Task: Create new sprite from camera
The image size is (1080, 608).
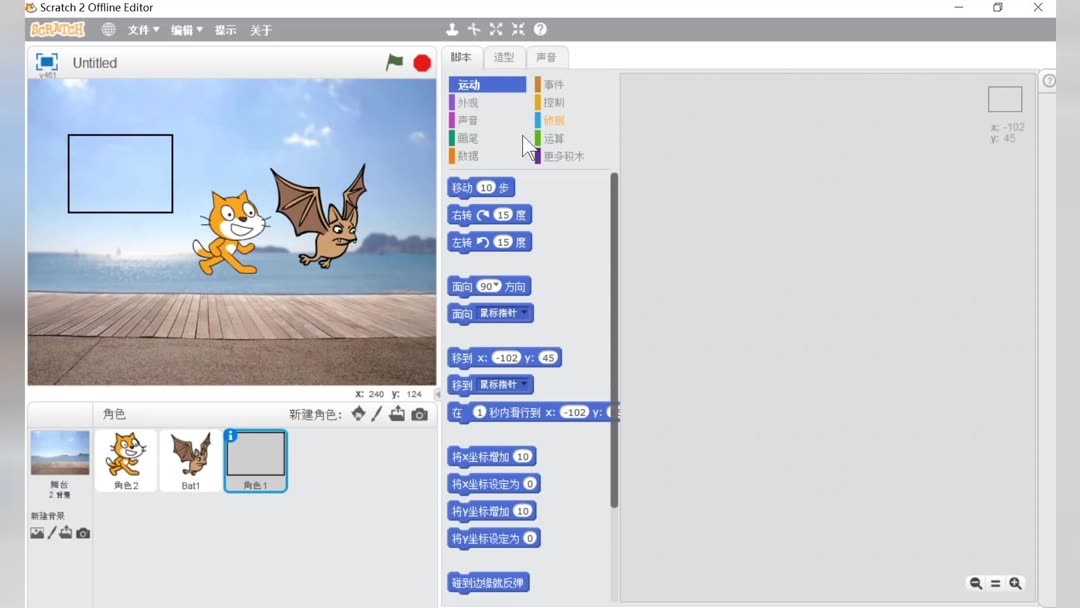Action: (420, 413)
